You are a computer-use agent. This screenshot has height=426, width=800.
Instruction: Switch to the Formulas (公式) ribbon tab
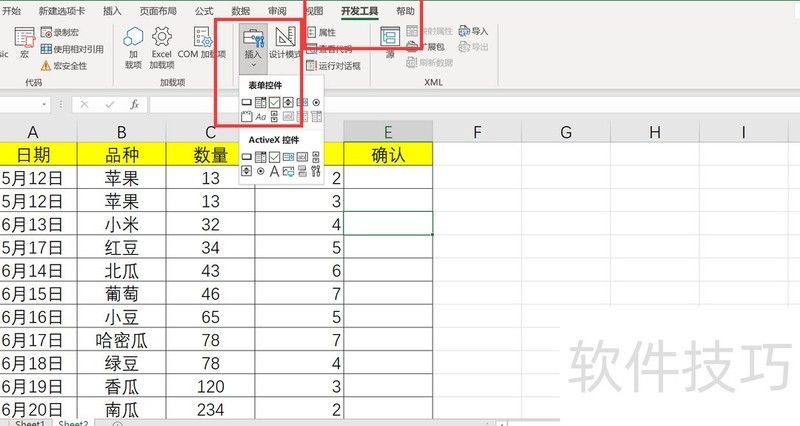(x=204, y=10)
